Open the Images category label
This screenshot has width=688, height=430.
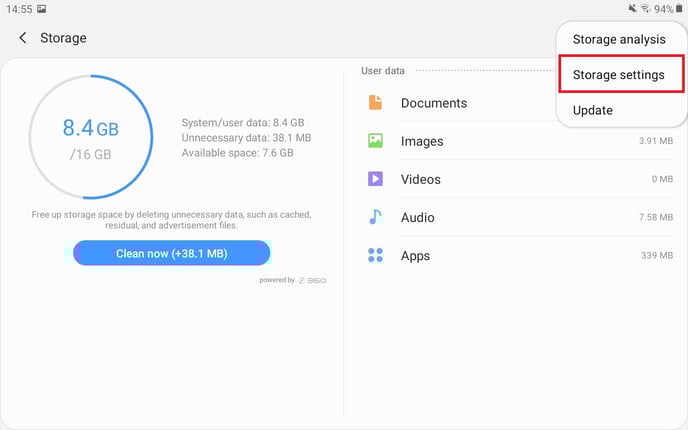pos(422,141)
